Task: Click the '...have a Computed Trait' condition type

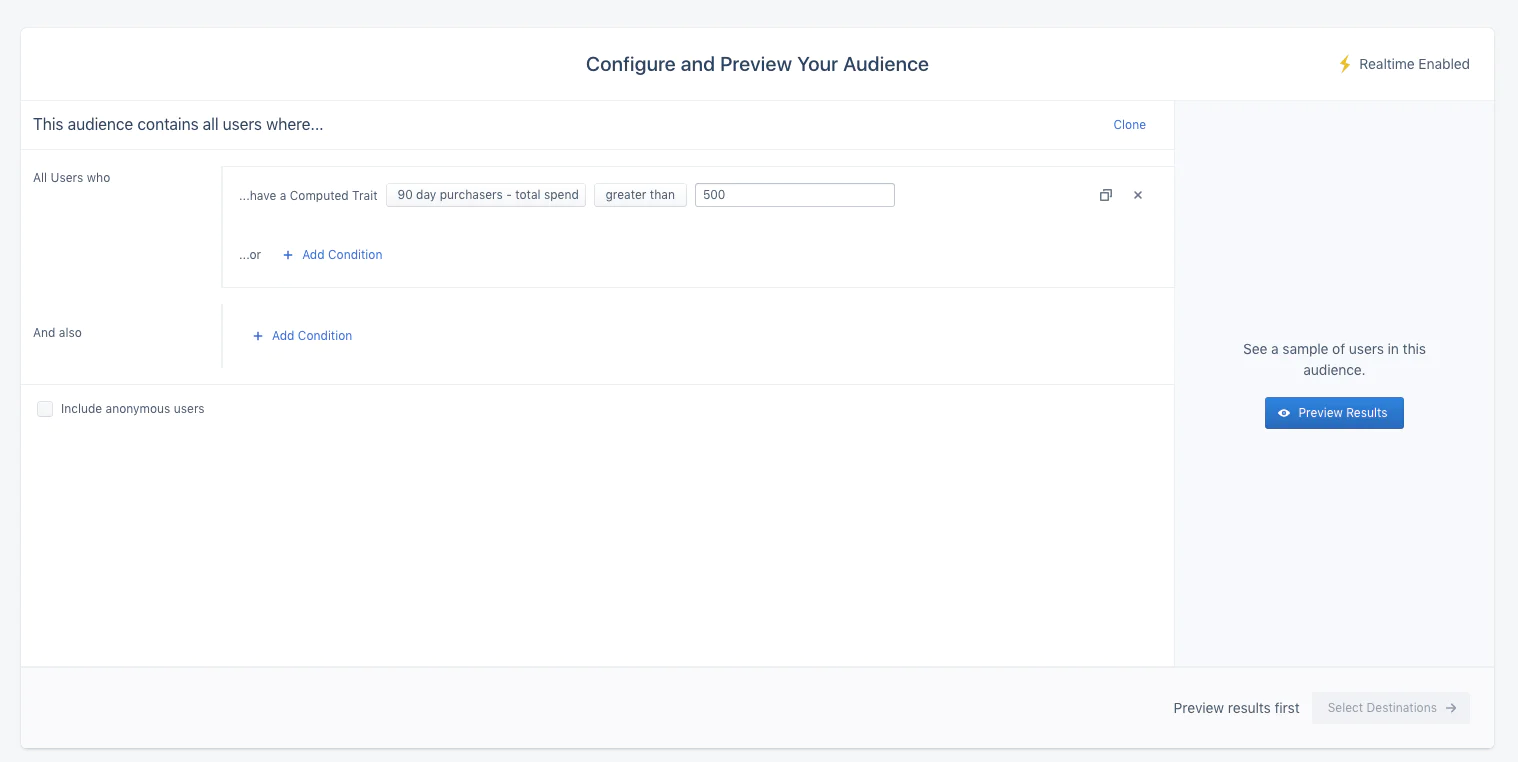Action: 308,196
